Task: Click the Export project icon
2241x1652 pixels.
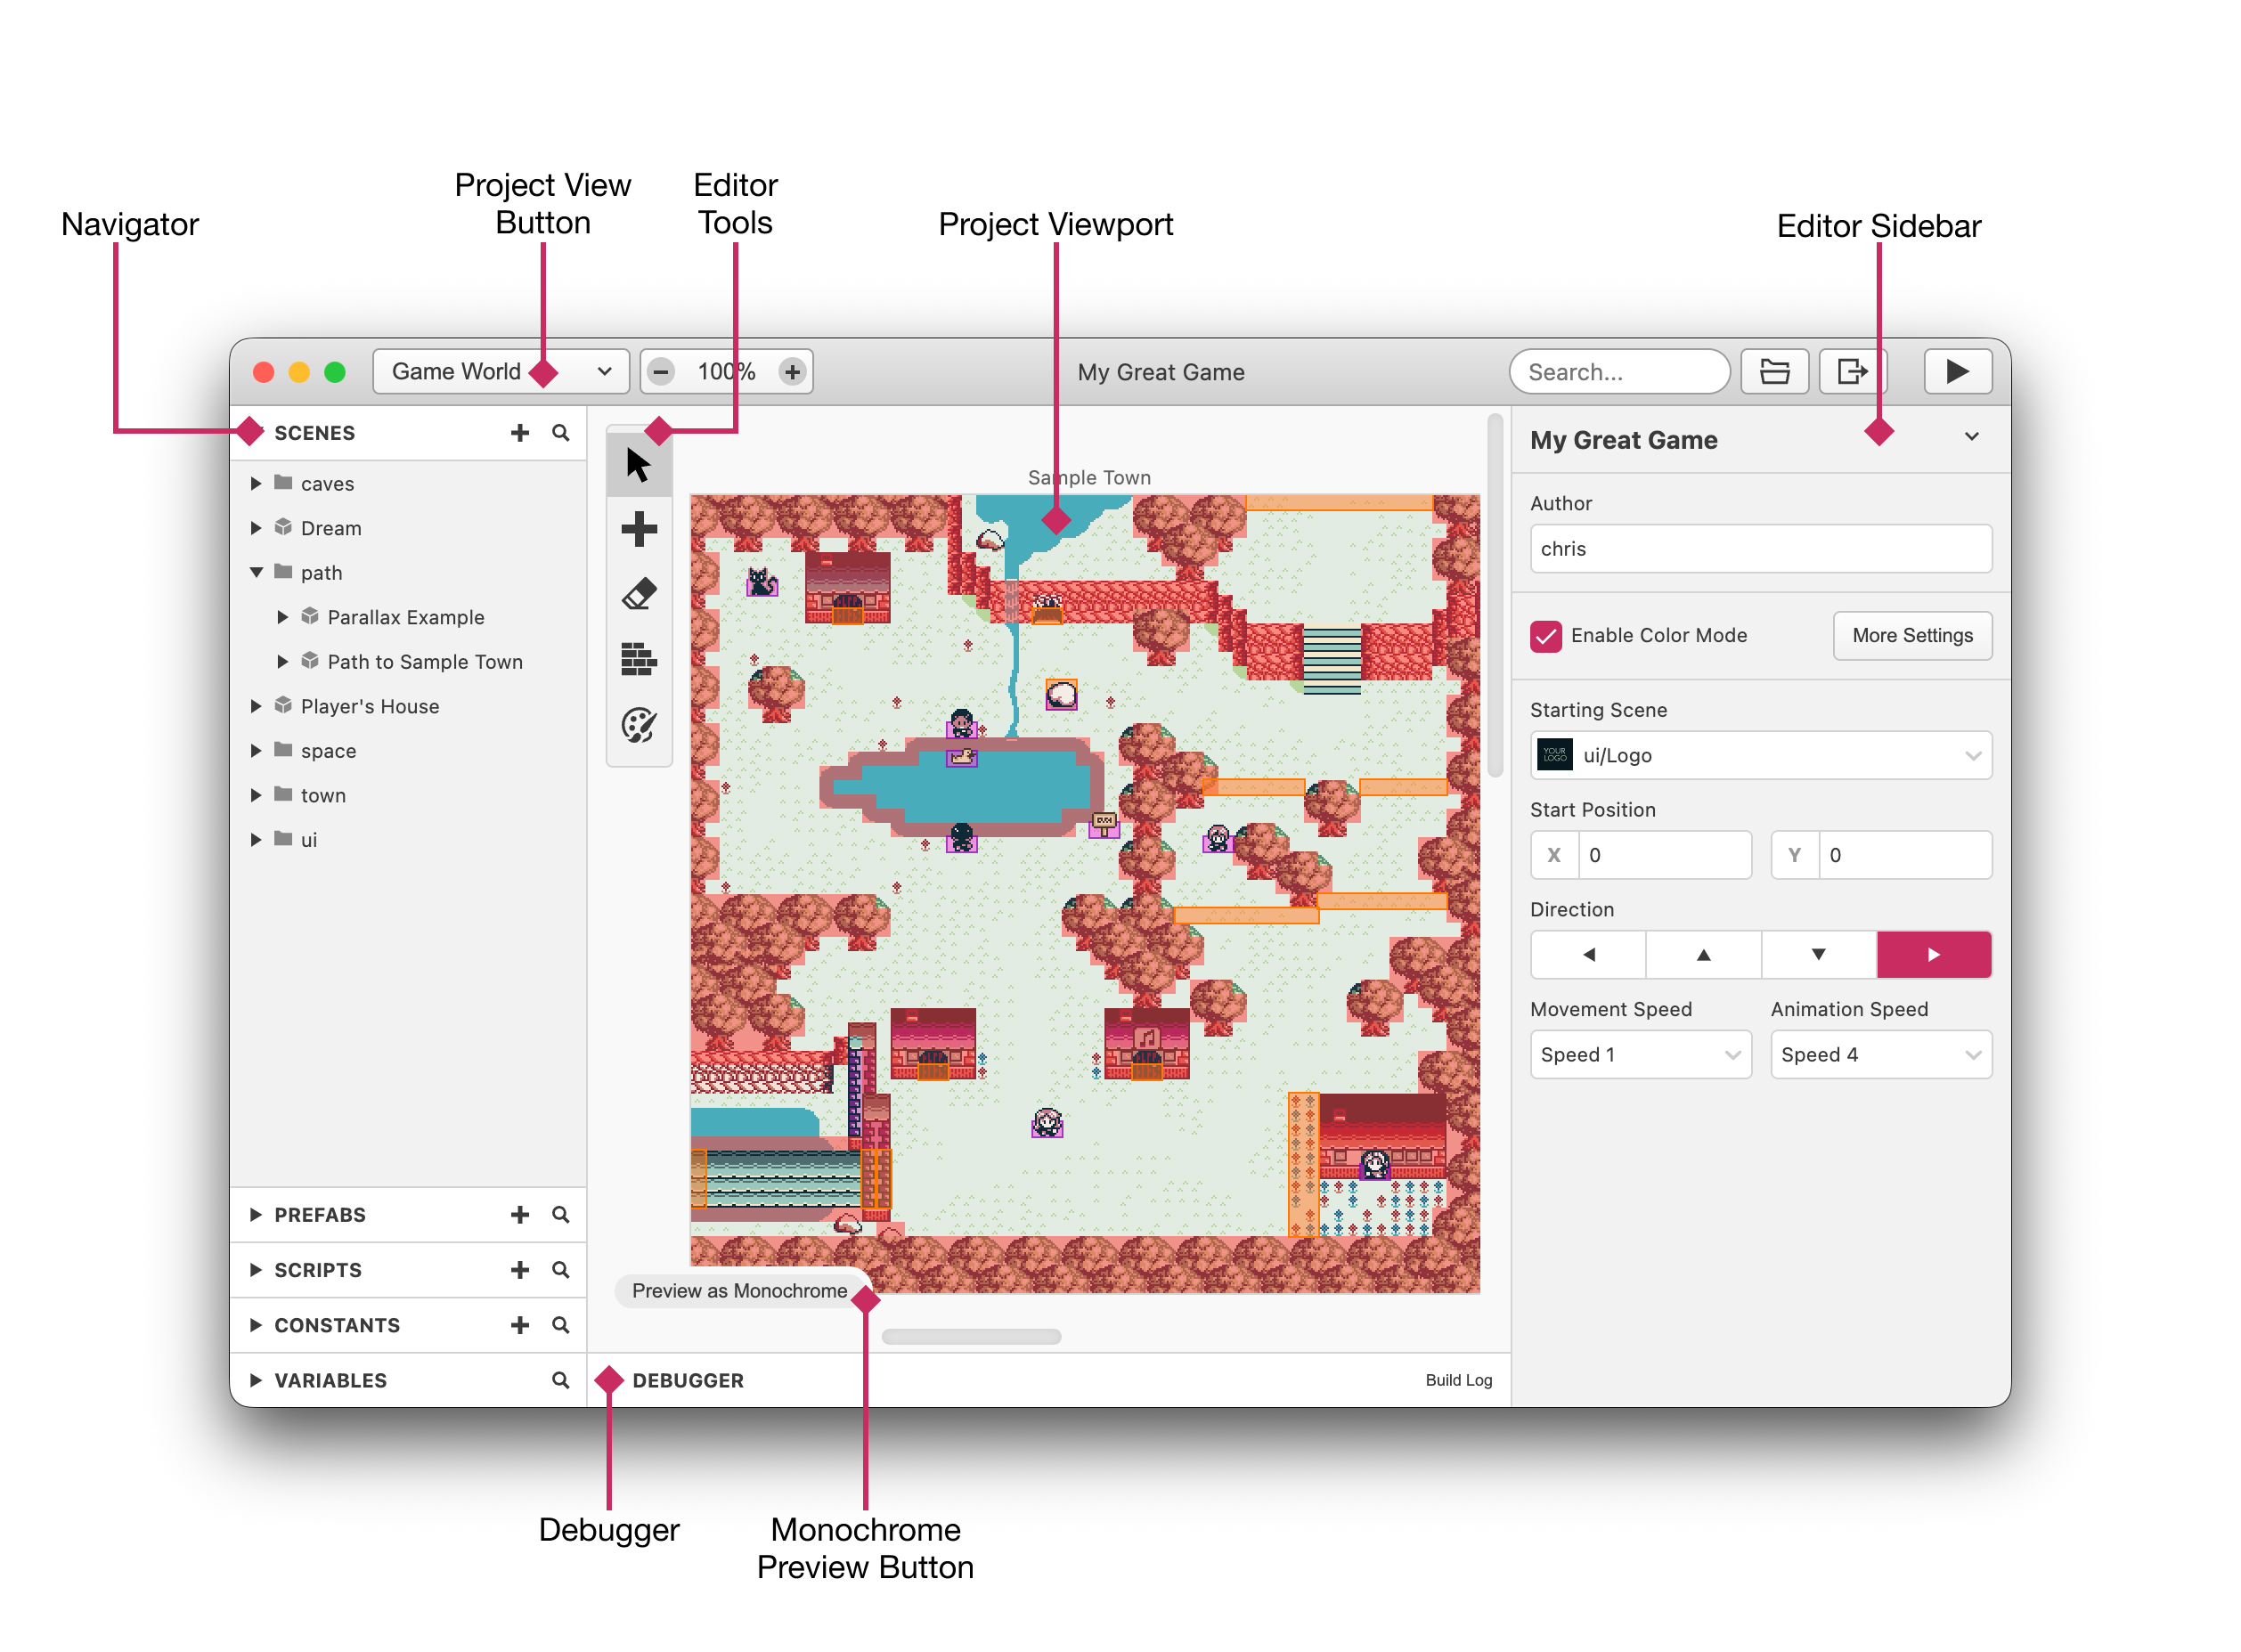Action: [x=1851, y=372]
